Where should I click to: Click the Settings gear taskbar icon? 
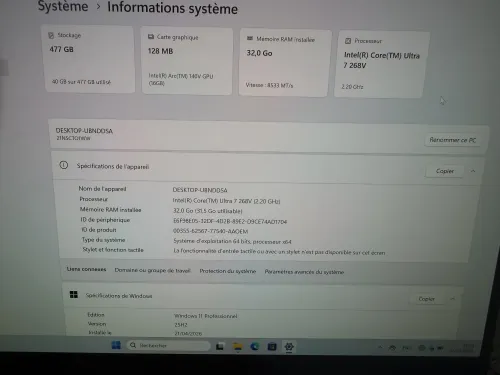pos(289,347)
